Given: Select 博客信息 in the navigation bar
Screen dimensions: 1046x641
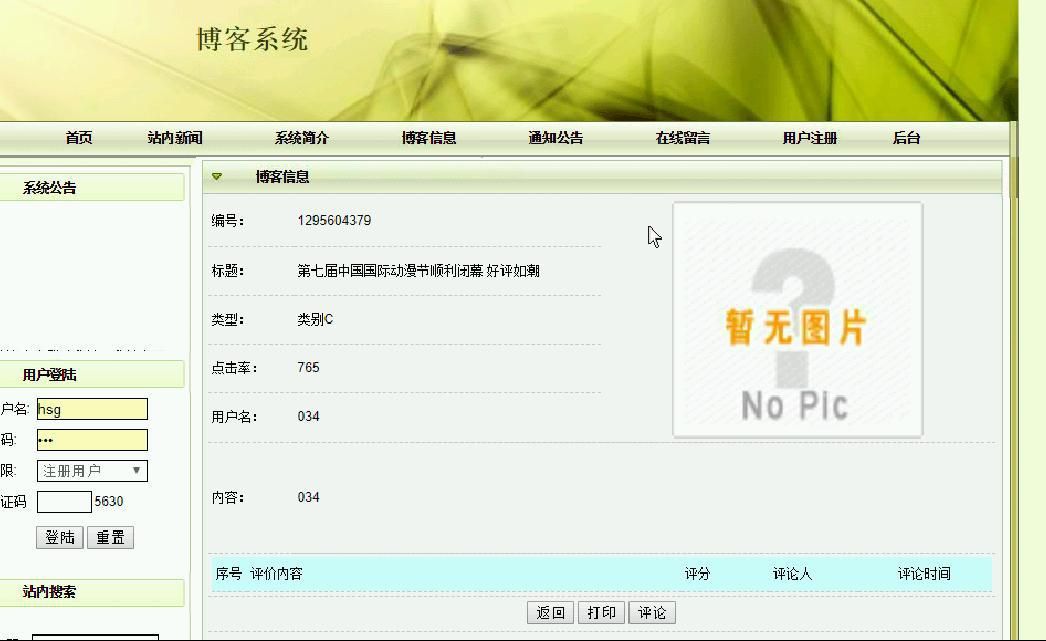Looking at the screenshot, I should pos(429,138).
